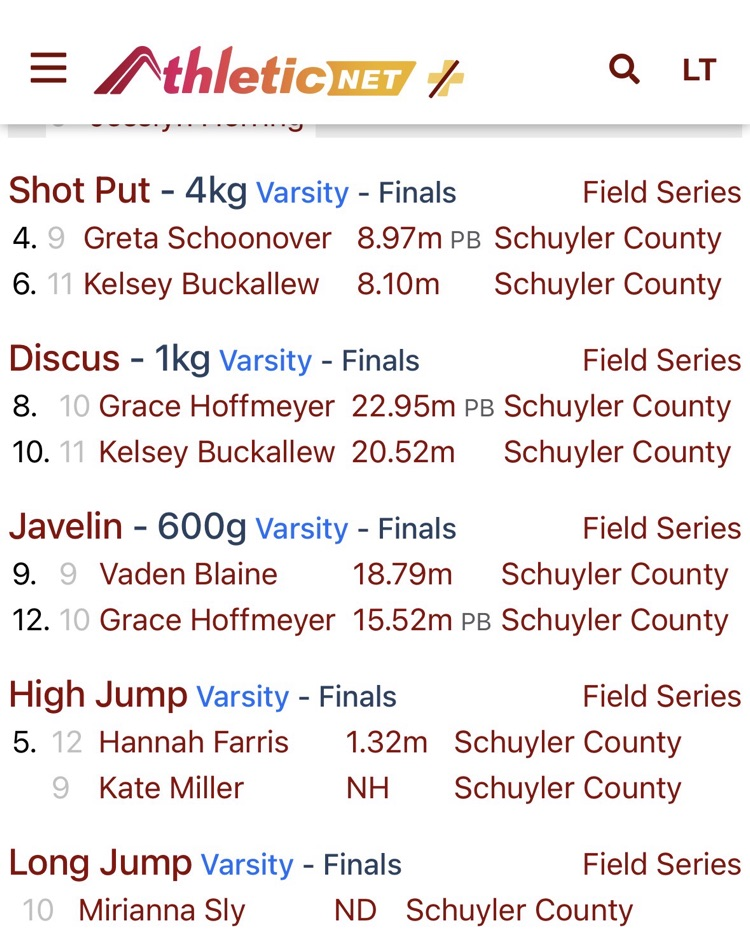
Task: Open Greta Schoonover's athlete profile
Action: coord(207,238)
